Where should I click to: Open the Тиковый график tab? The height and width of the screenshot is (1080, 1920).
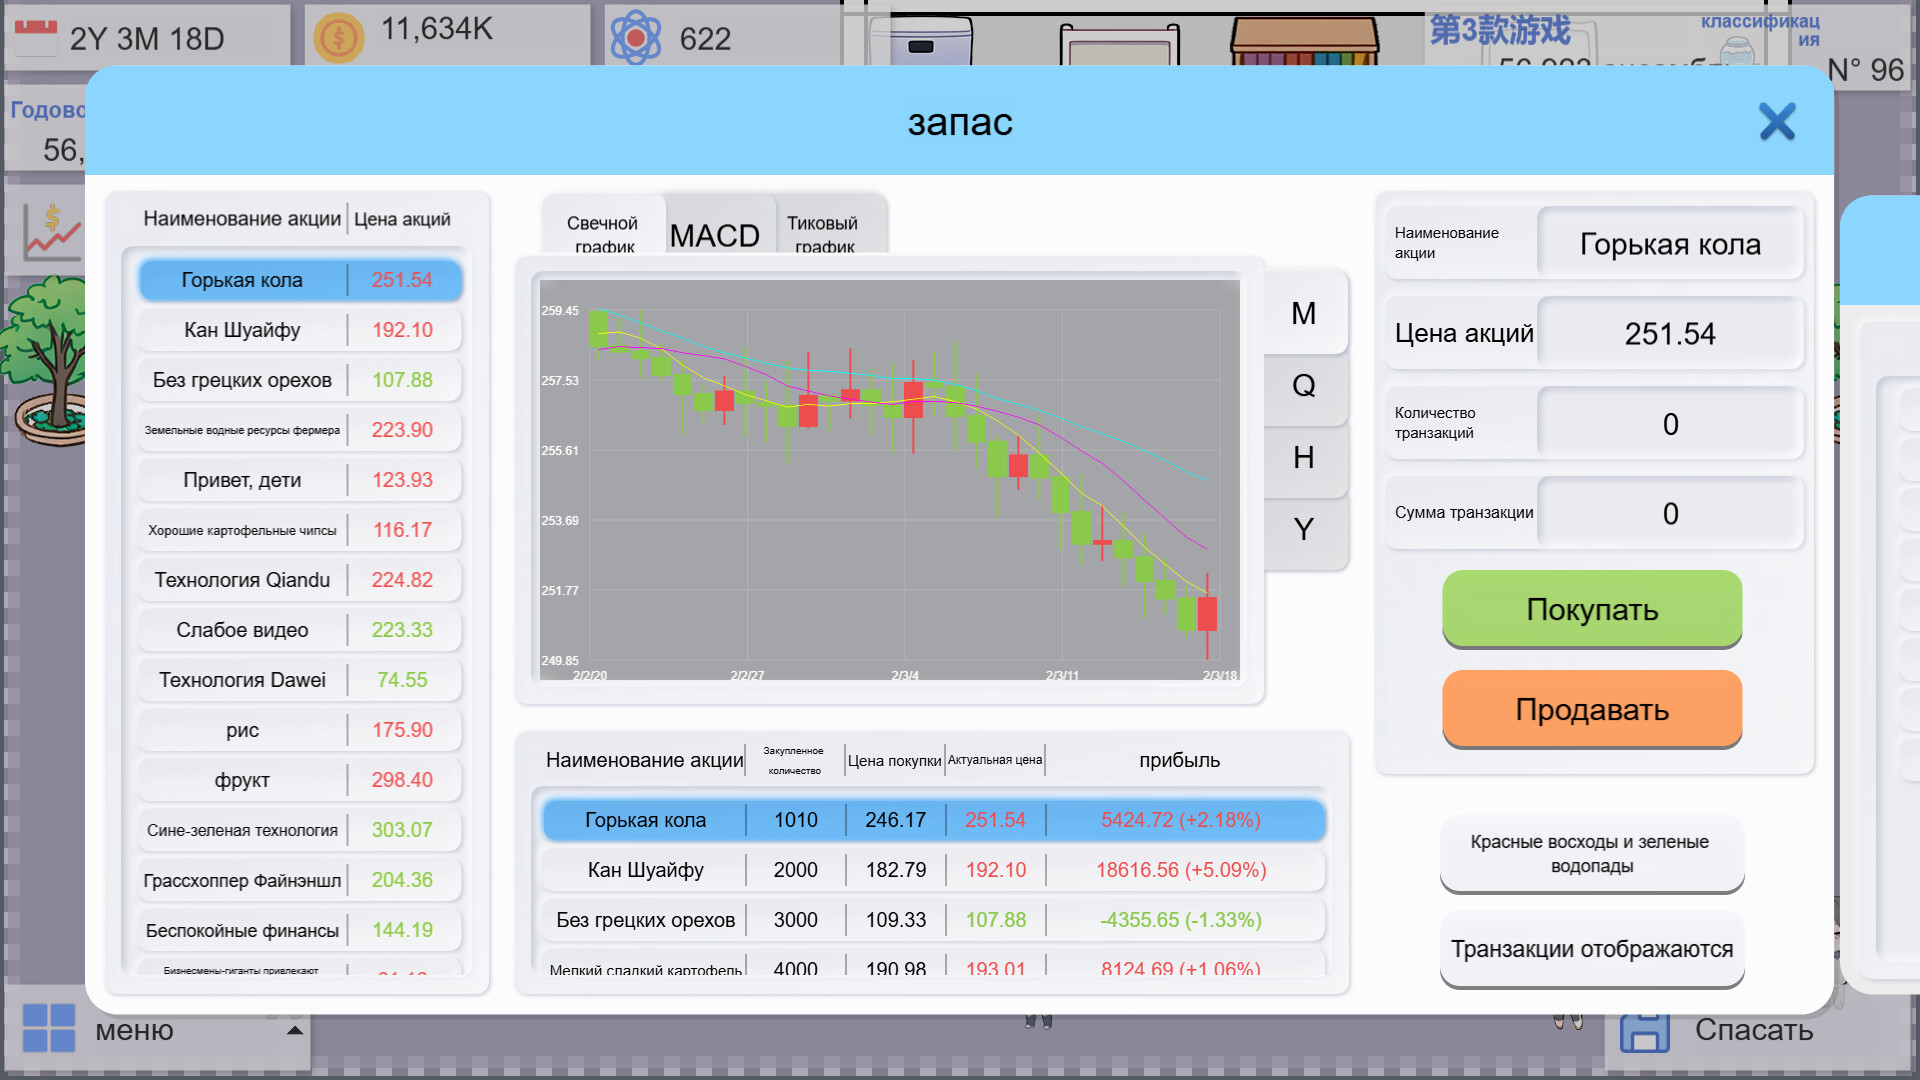tap(822, 232)
